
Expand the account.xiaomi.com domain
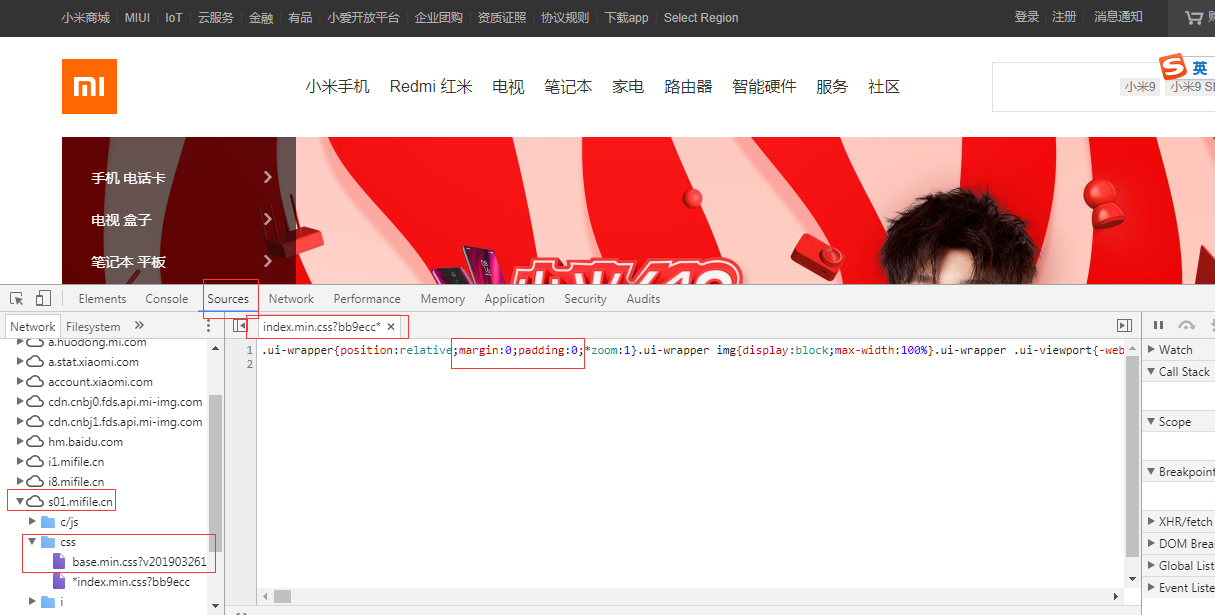tap(20, 381)
